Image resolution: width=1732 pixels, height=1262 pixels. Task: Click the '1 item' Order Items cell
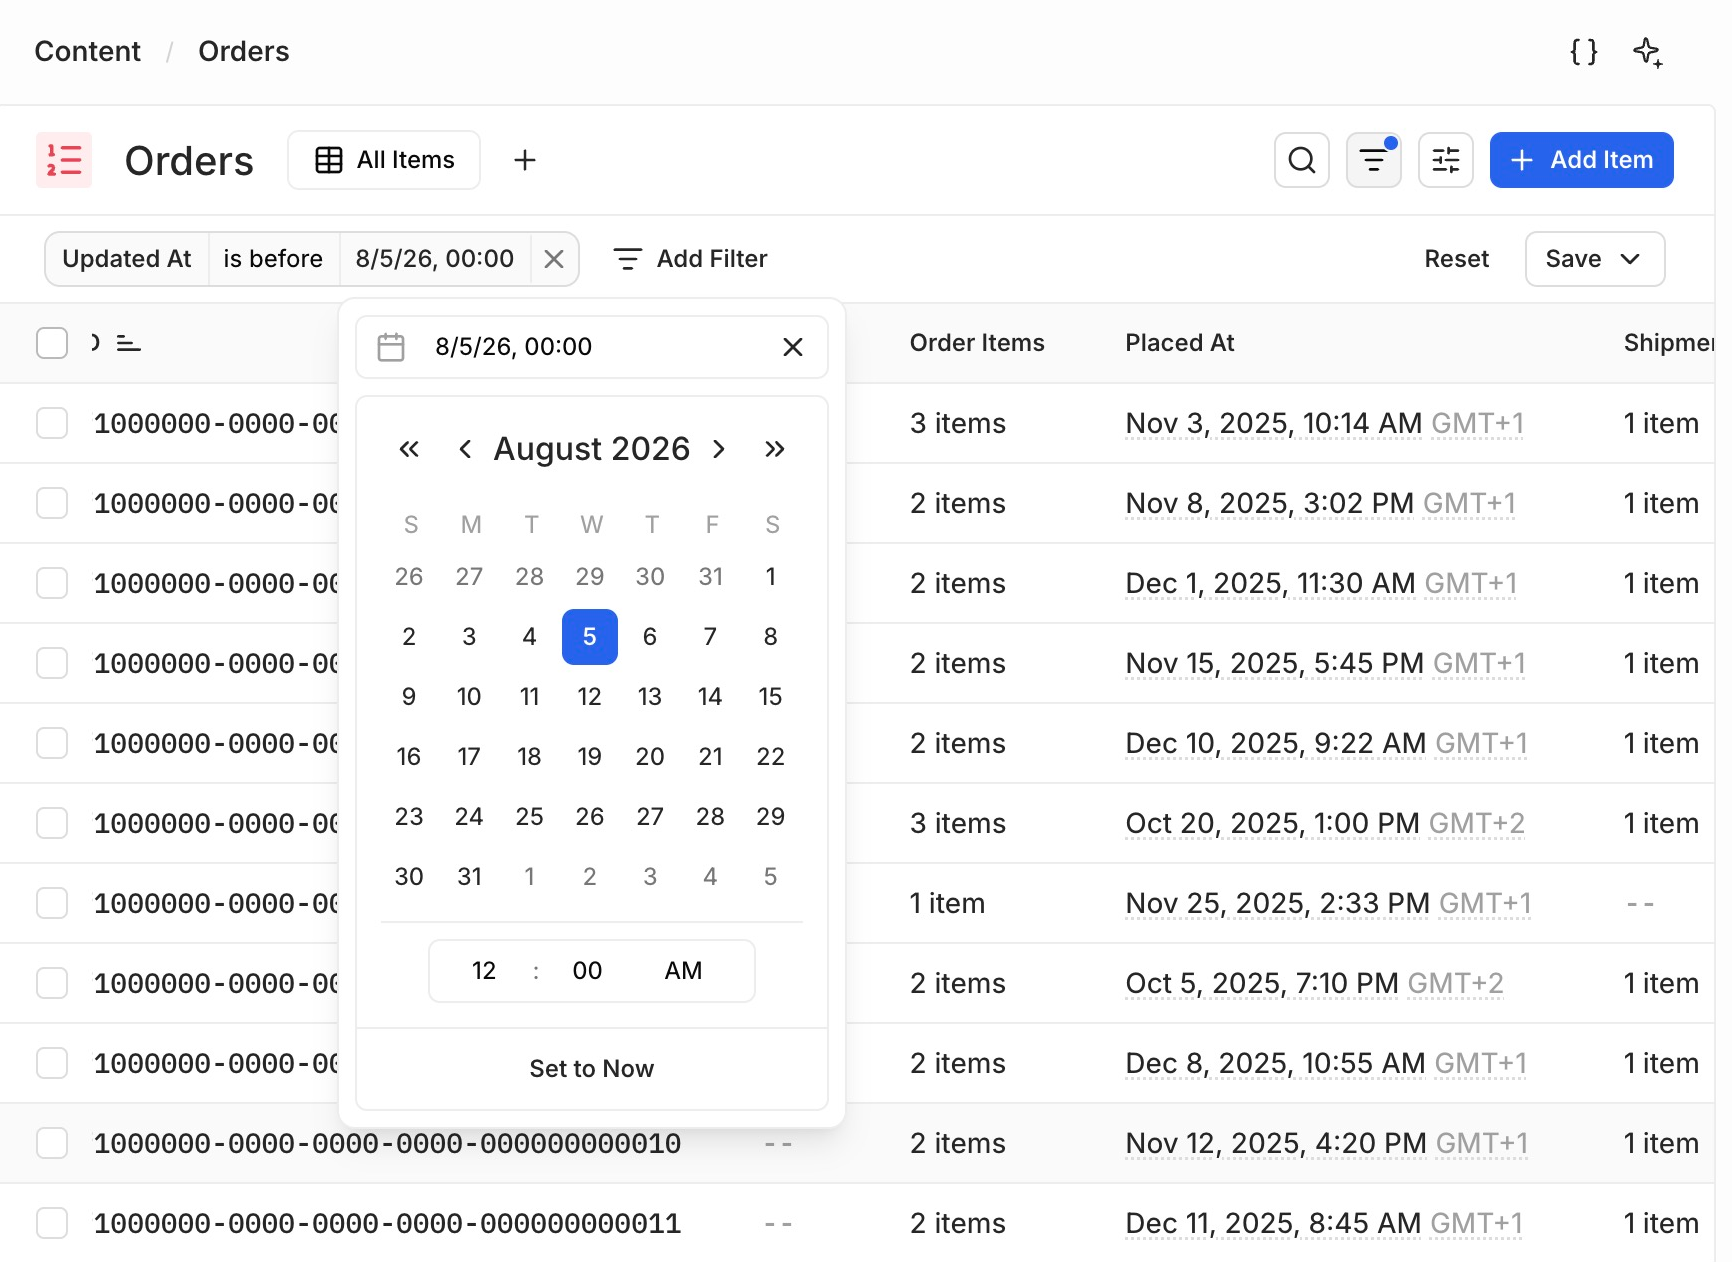pos(947,903)
